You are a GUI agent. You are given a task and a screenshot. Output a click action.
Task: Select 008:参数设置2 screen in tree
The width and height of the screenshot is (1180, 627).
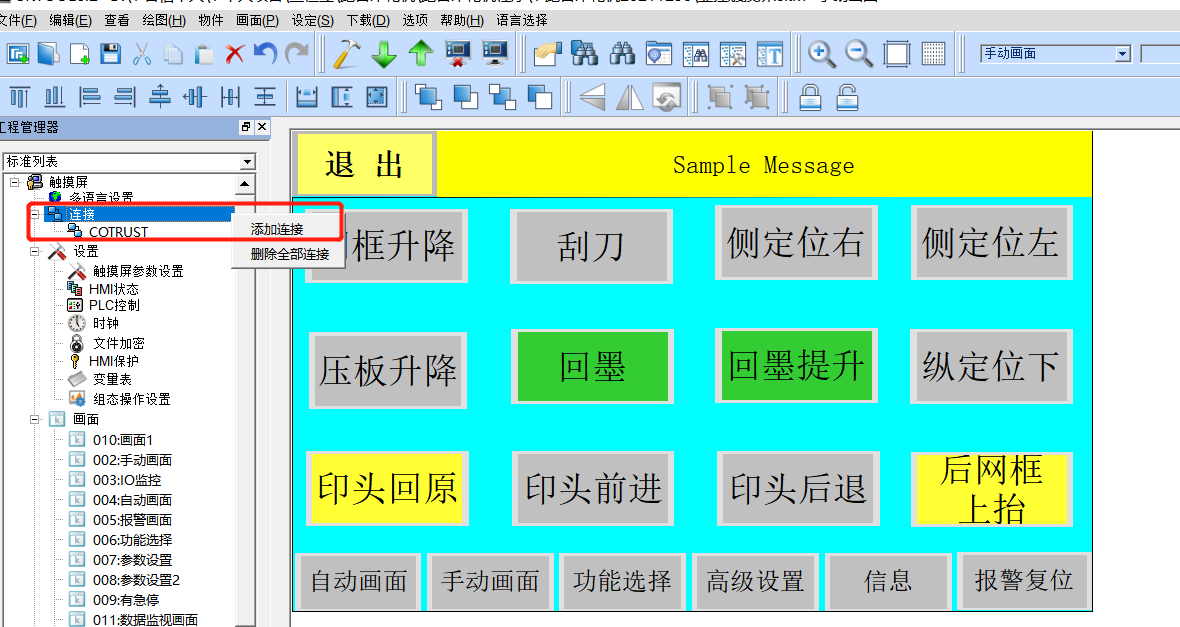[136, 580]
